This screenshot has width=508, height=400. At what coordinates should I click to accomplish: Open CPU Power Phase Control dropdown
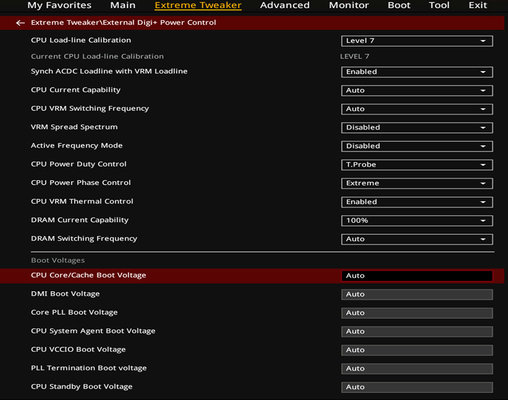[x=417, y=183]
